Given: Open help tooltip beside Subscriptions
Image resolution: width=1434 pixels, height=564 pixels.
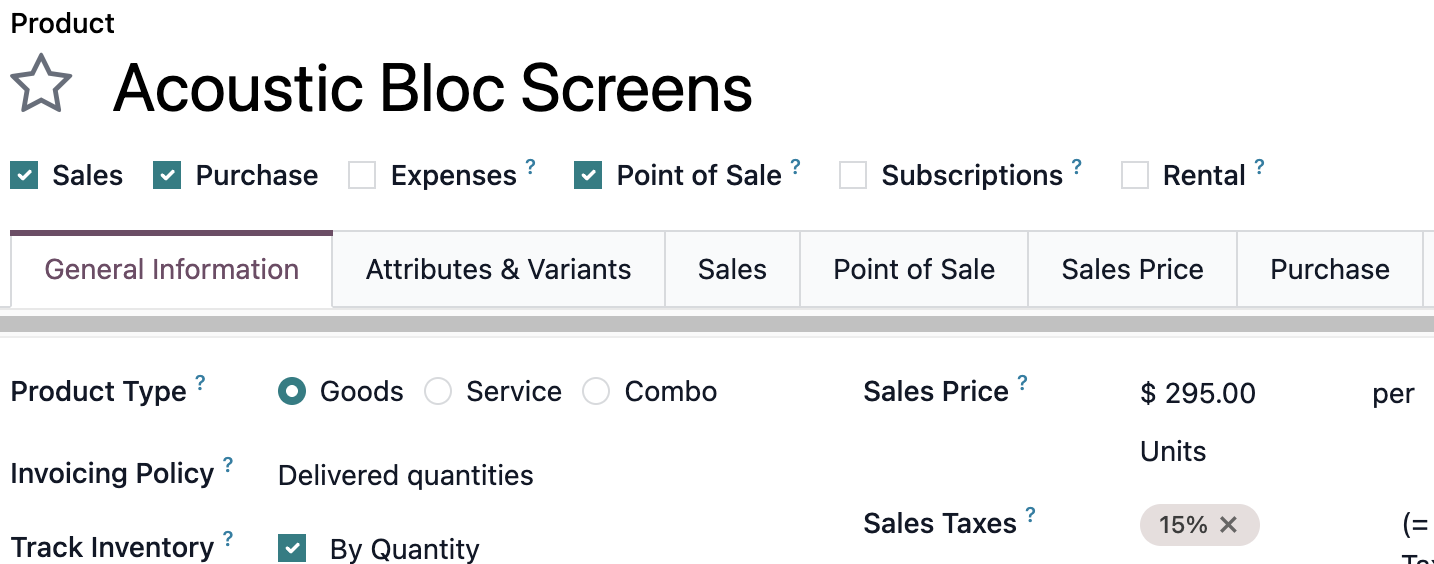Looking at the screenshot, I should pos(1077,166).
